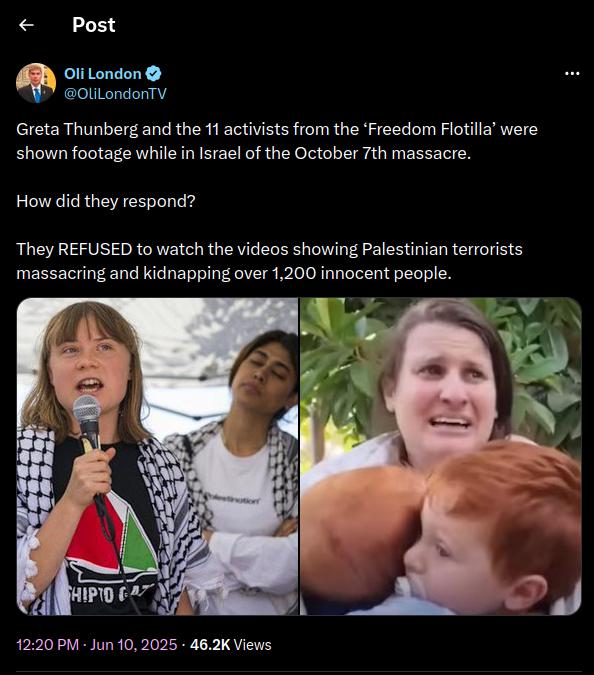Click the Oli London display name
The height and width of the screenshot is (675, 594).
coord(103,74)
